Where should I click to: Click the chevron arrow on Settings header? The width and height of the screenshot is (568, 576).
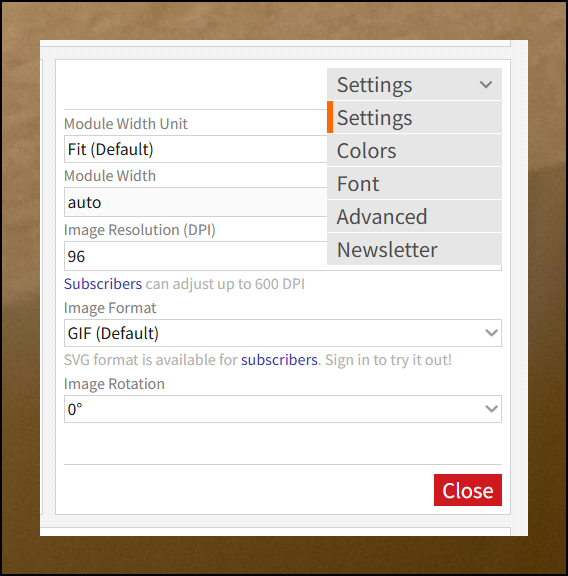486,85
